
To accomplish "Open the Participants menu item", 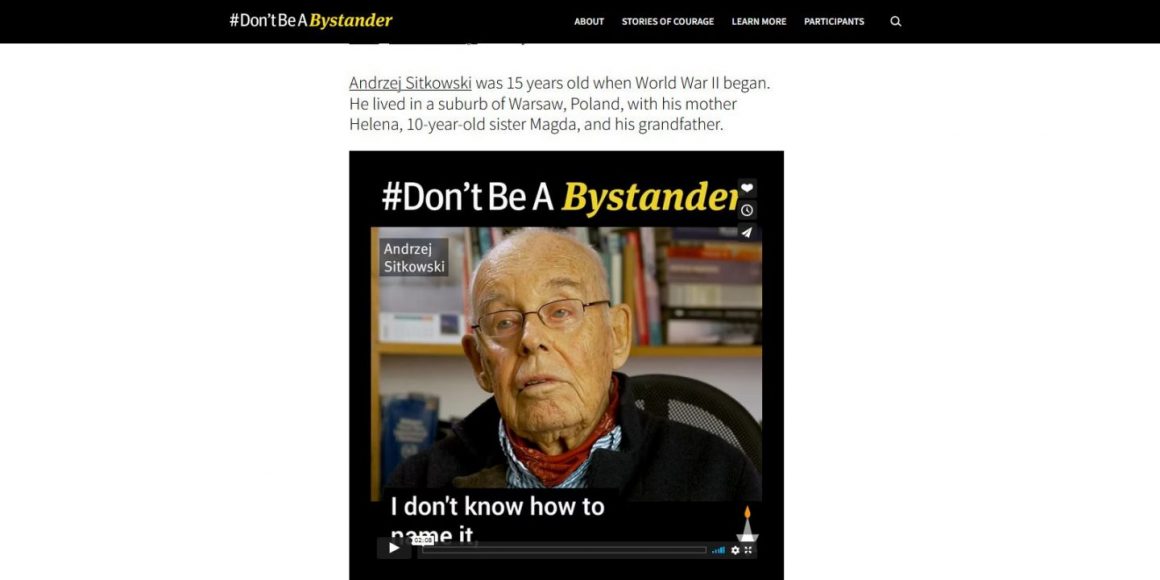I will 834,21.
